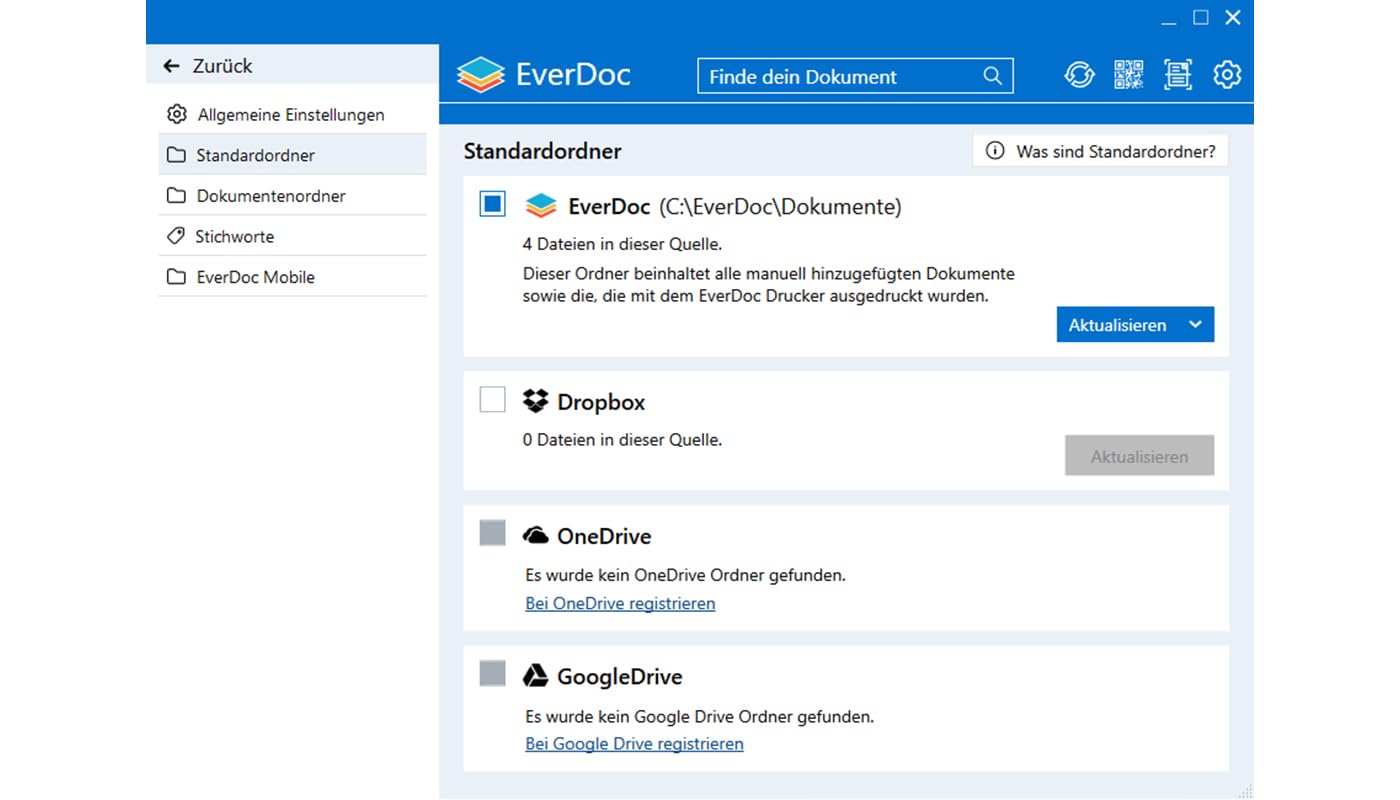The width and height of the screenshot is (1400, 800).
Task: Click the GoogleDrive source title
Action: pos(620,677)
